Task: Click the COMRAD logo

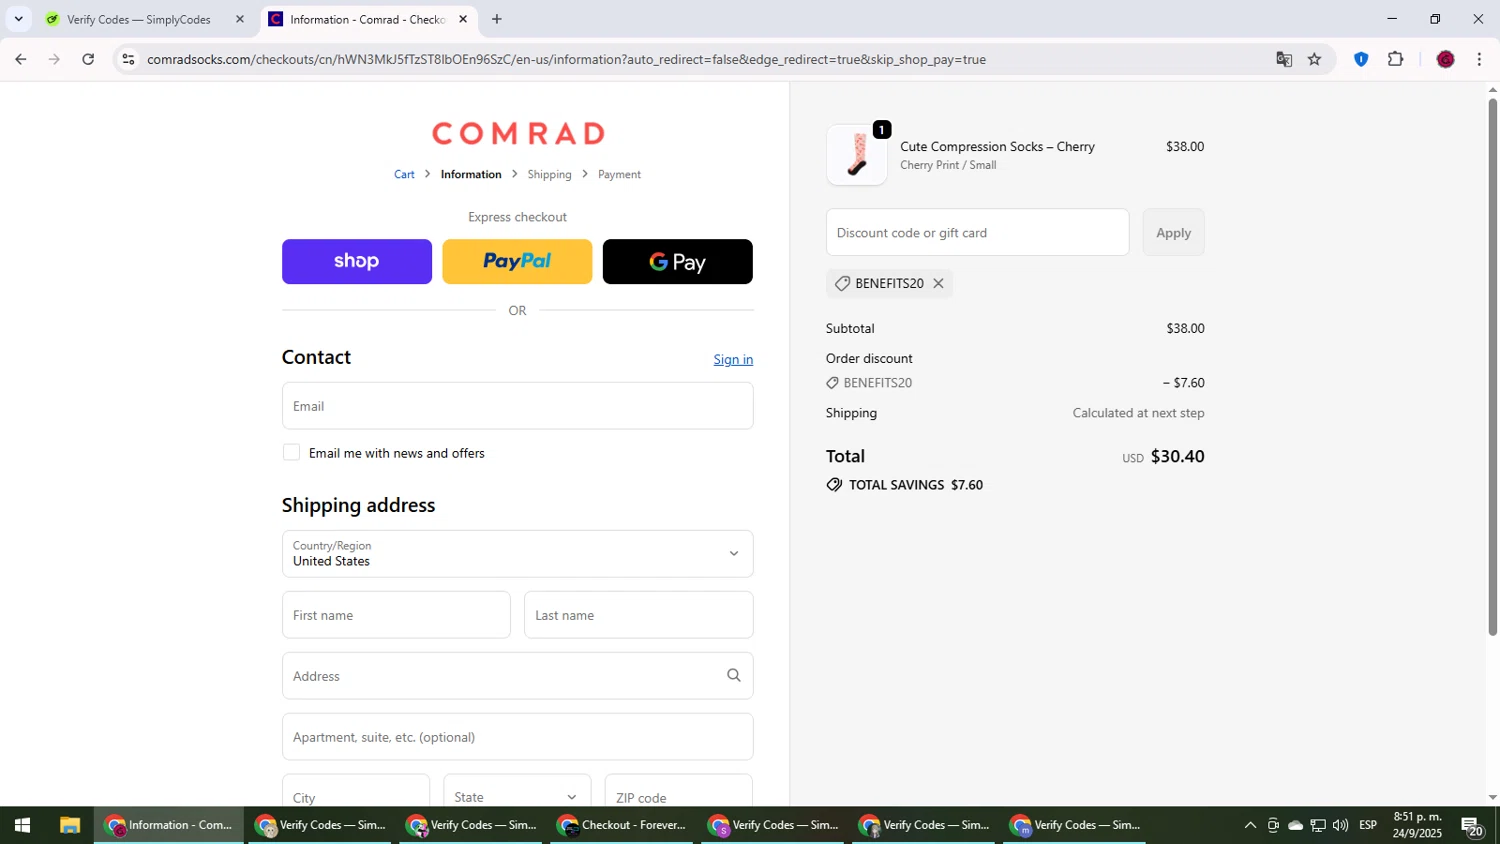Action: click(518, 133)
